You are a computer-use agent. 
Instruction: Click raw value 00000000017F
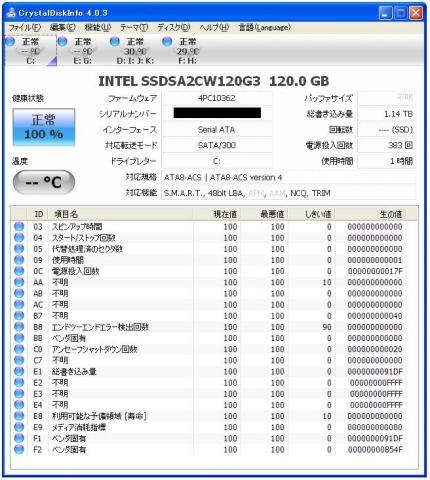pos(375,271)
